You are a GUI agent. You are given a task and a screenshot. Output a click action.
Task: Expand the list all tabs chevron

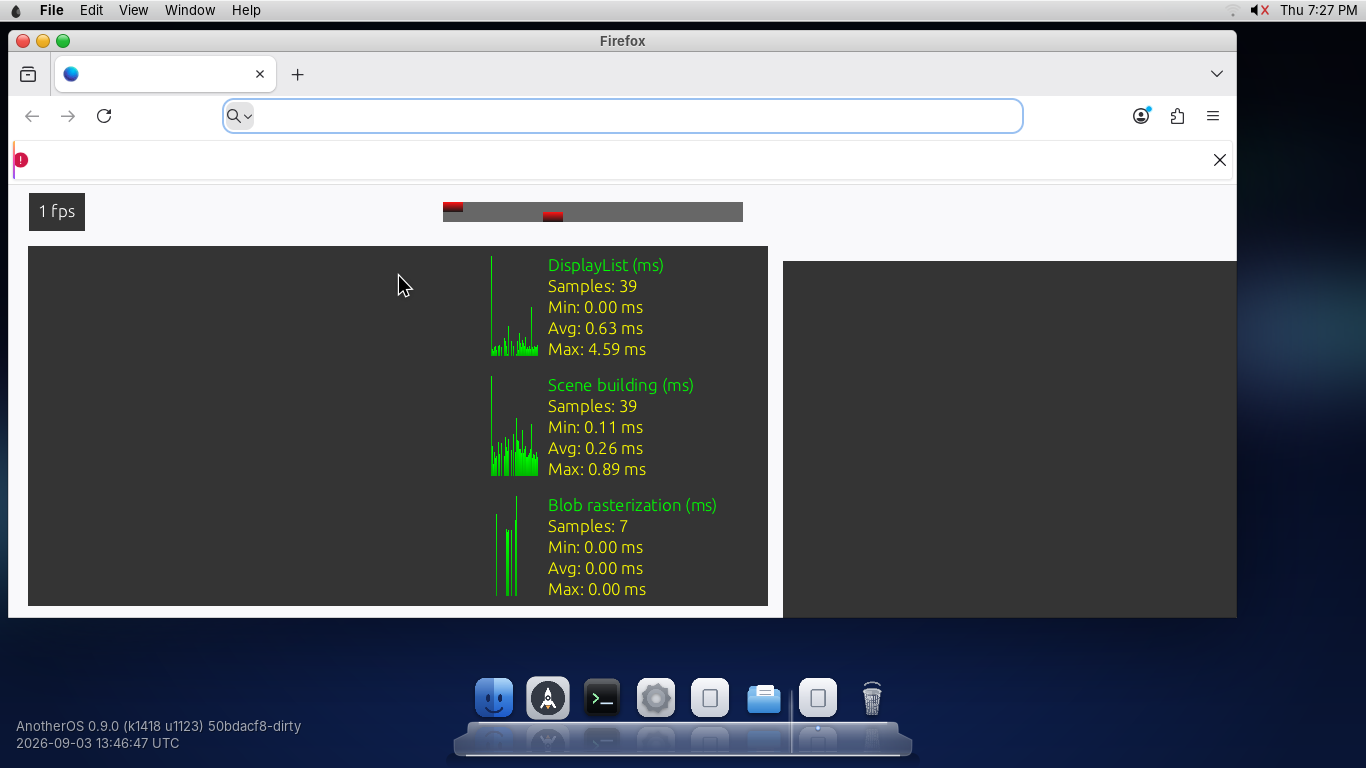point(1217,74)
